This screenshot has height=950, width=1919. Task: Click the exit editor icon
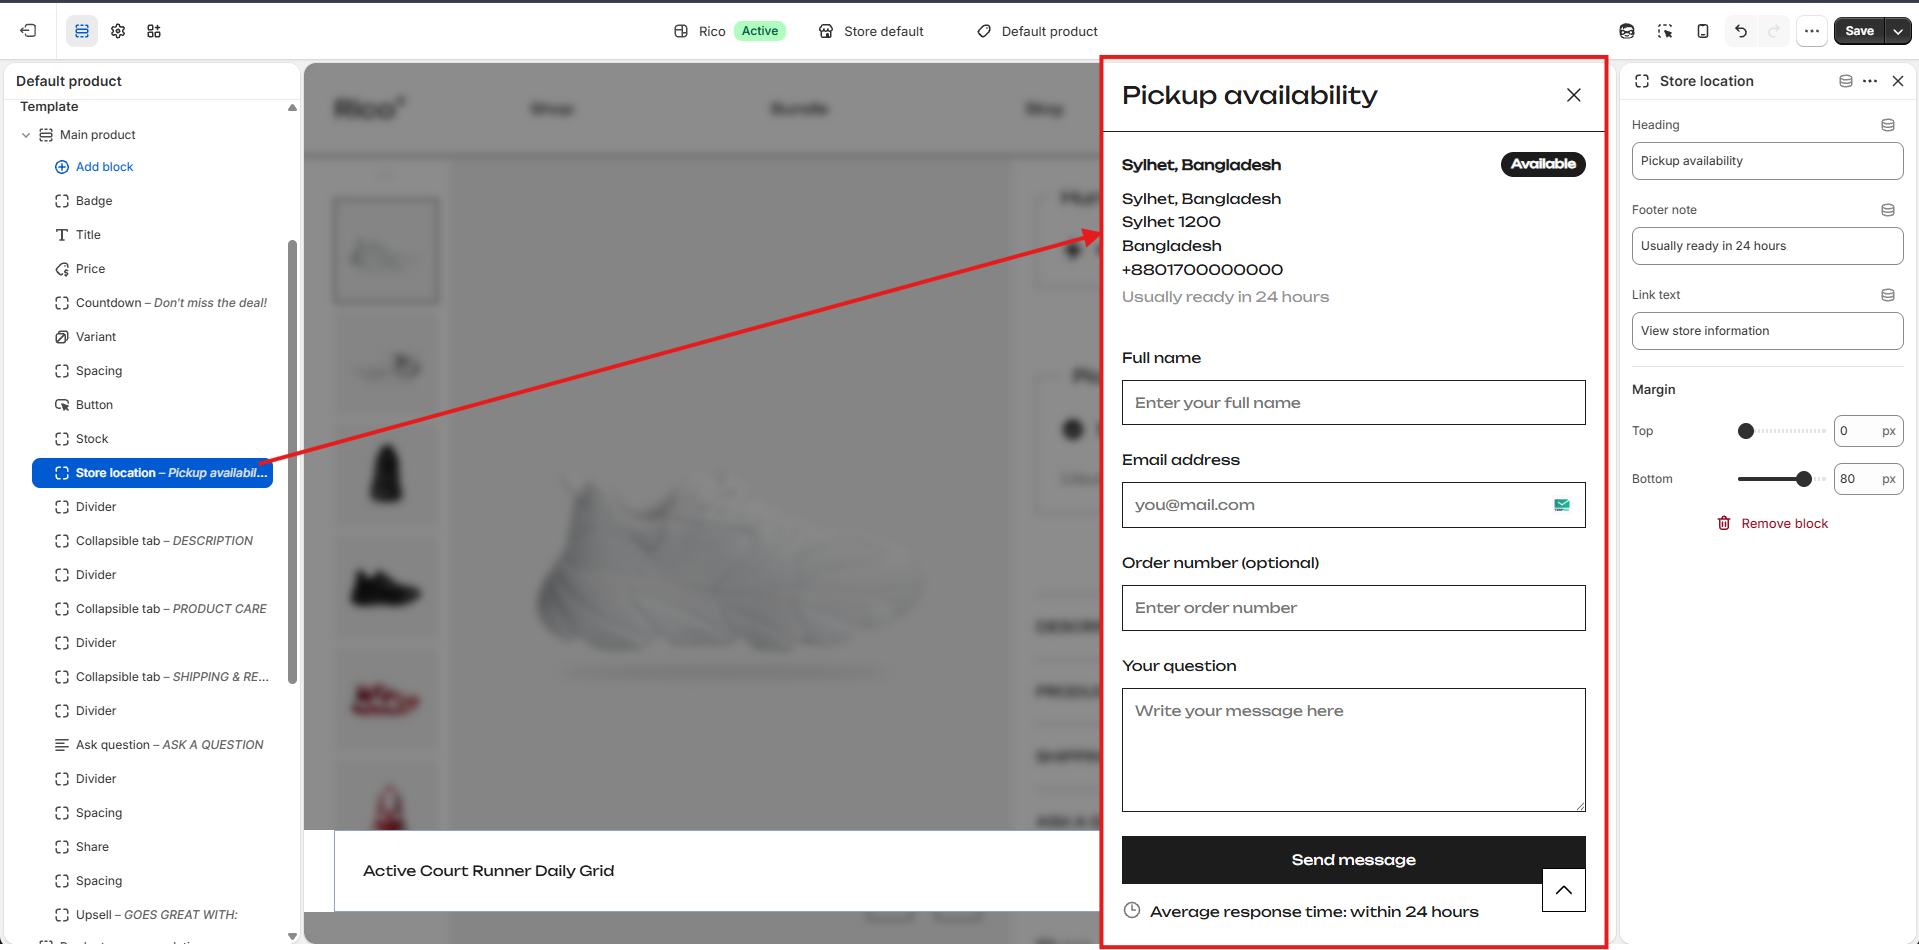coord(28,31)
